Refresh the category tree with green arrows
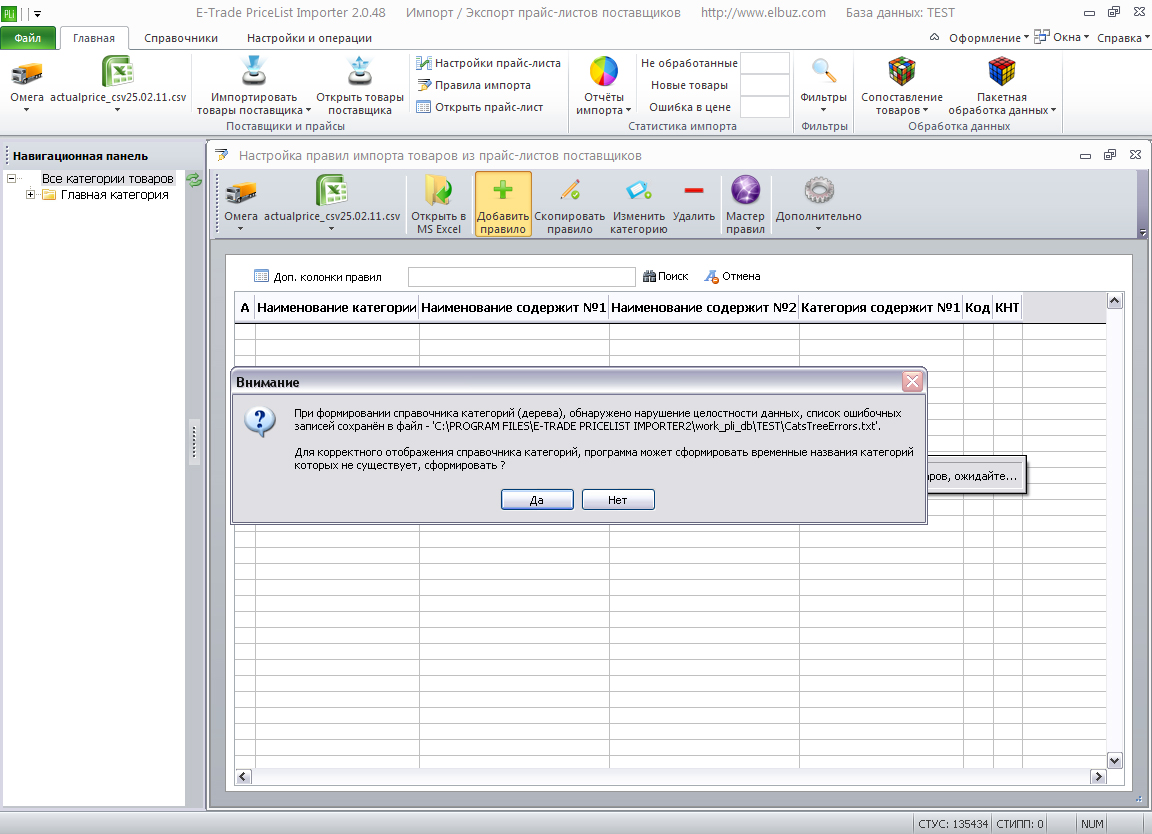Image resolution: width=1152 pixels, height=834 pixels. (194, 179)
